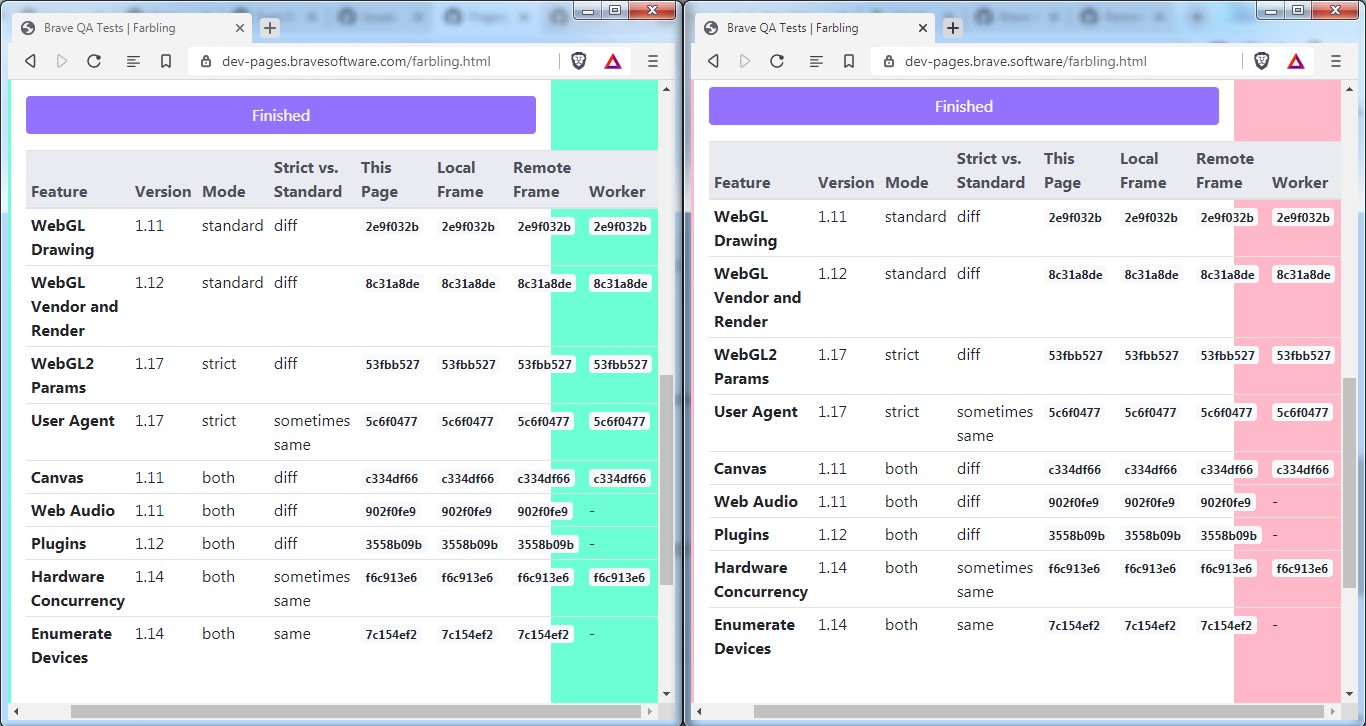Click Finished button in left window
The width and height of the screenshot is (1366, 726).
pyautogui.click(x=281, y=115)
